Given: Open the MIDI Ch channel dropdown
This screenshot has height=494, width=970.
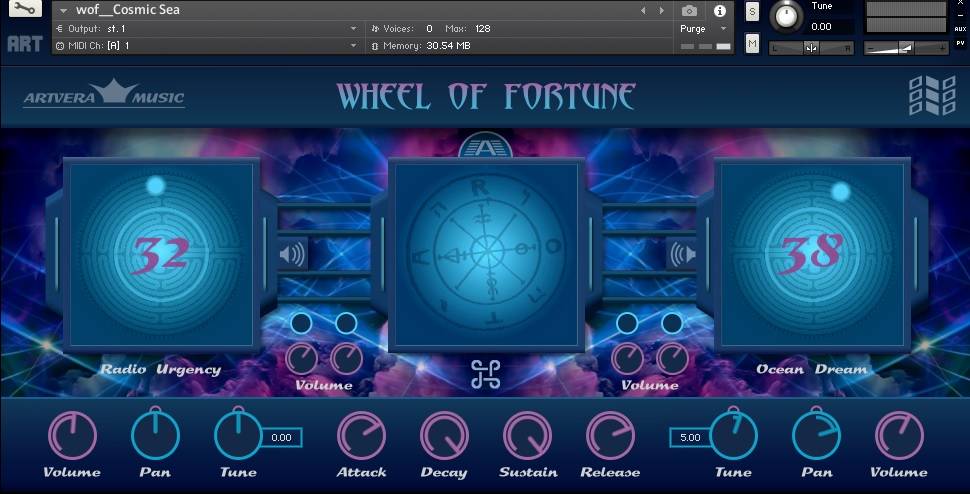Looking at the screenshot, I should (205, 46).
